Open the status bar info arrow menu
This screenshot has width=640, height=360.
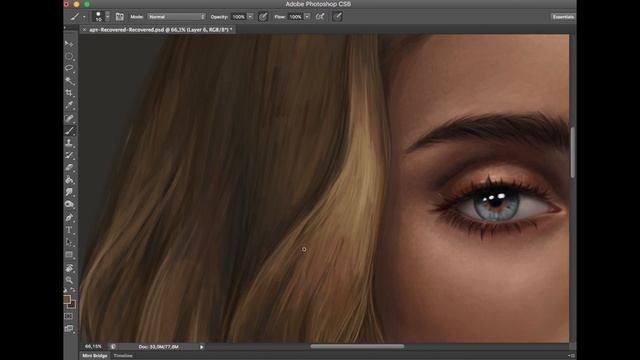[x=202, y=347]
